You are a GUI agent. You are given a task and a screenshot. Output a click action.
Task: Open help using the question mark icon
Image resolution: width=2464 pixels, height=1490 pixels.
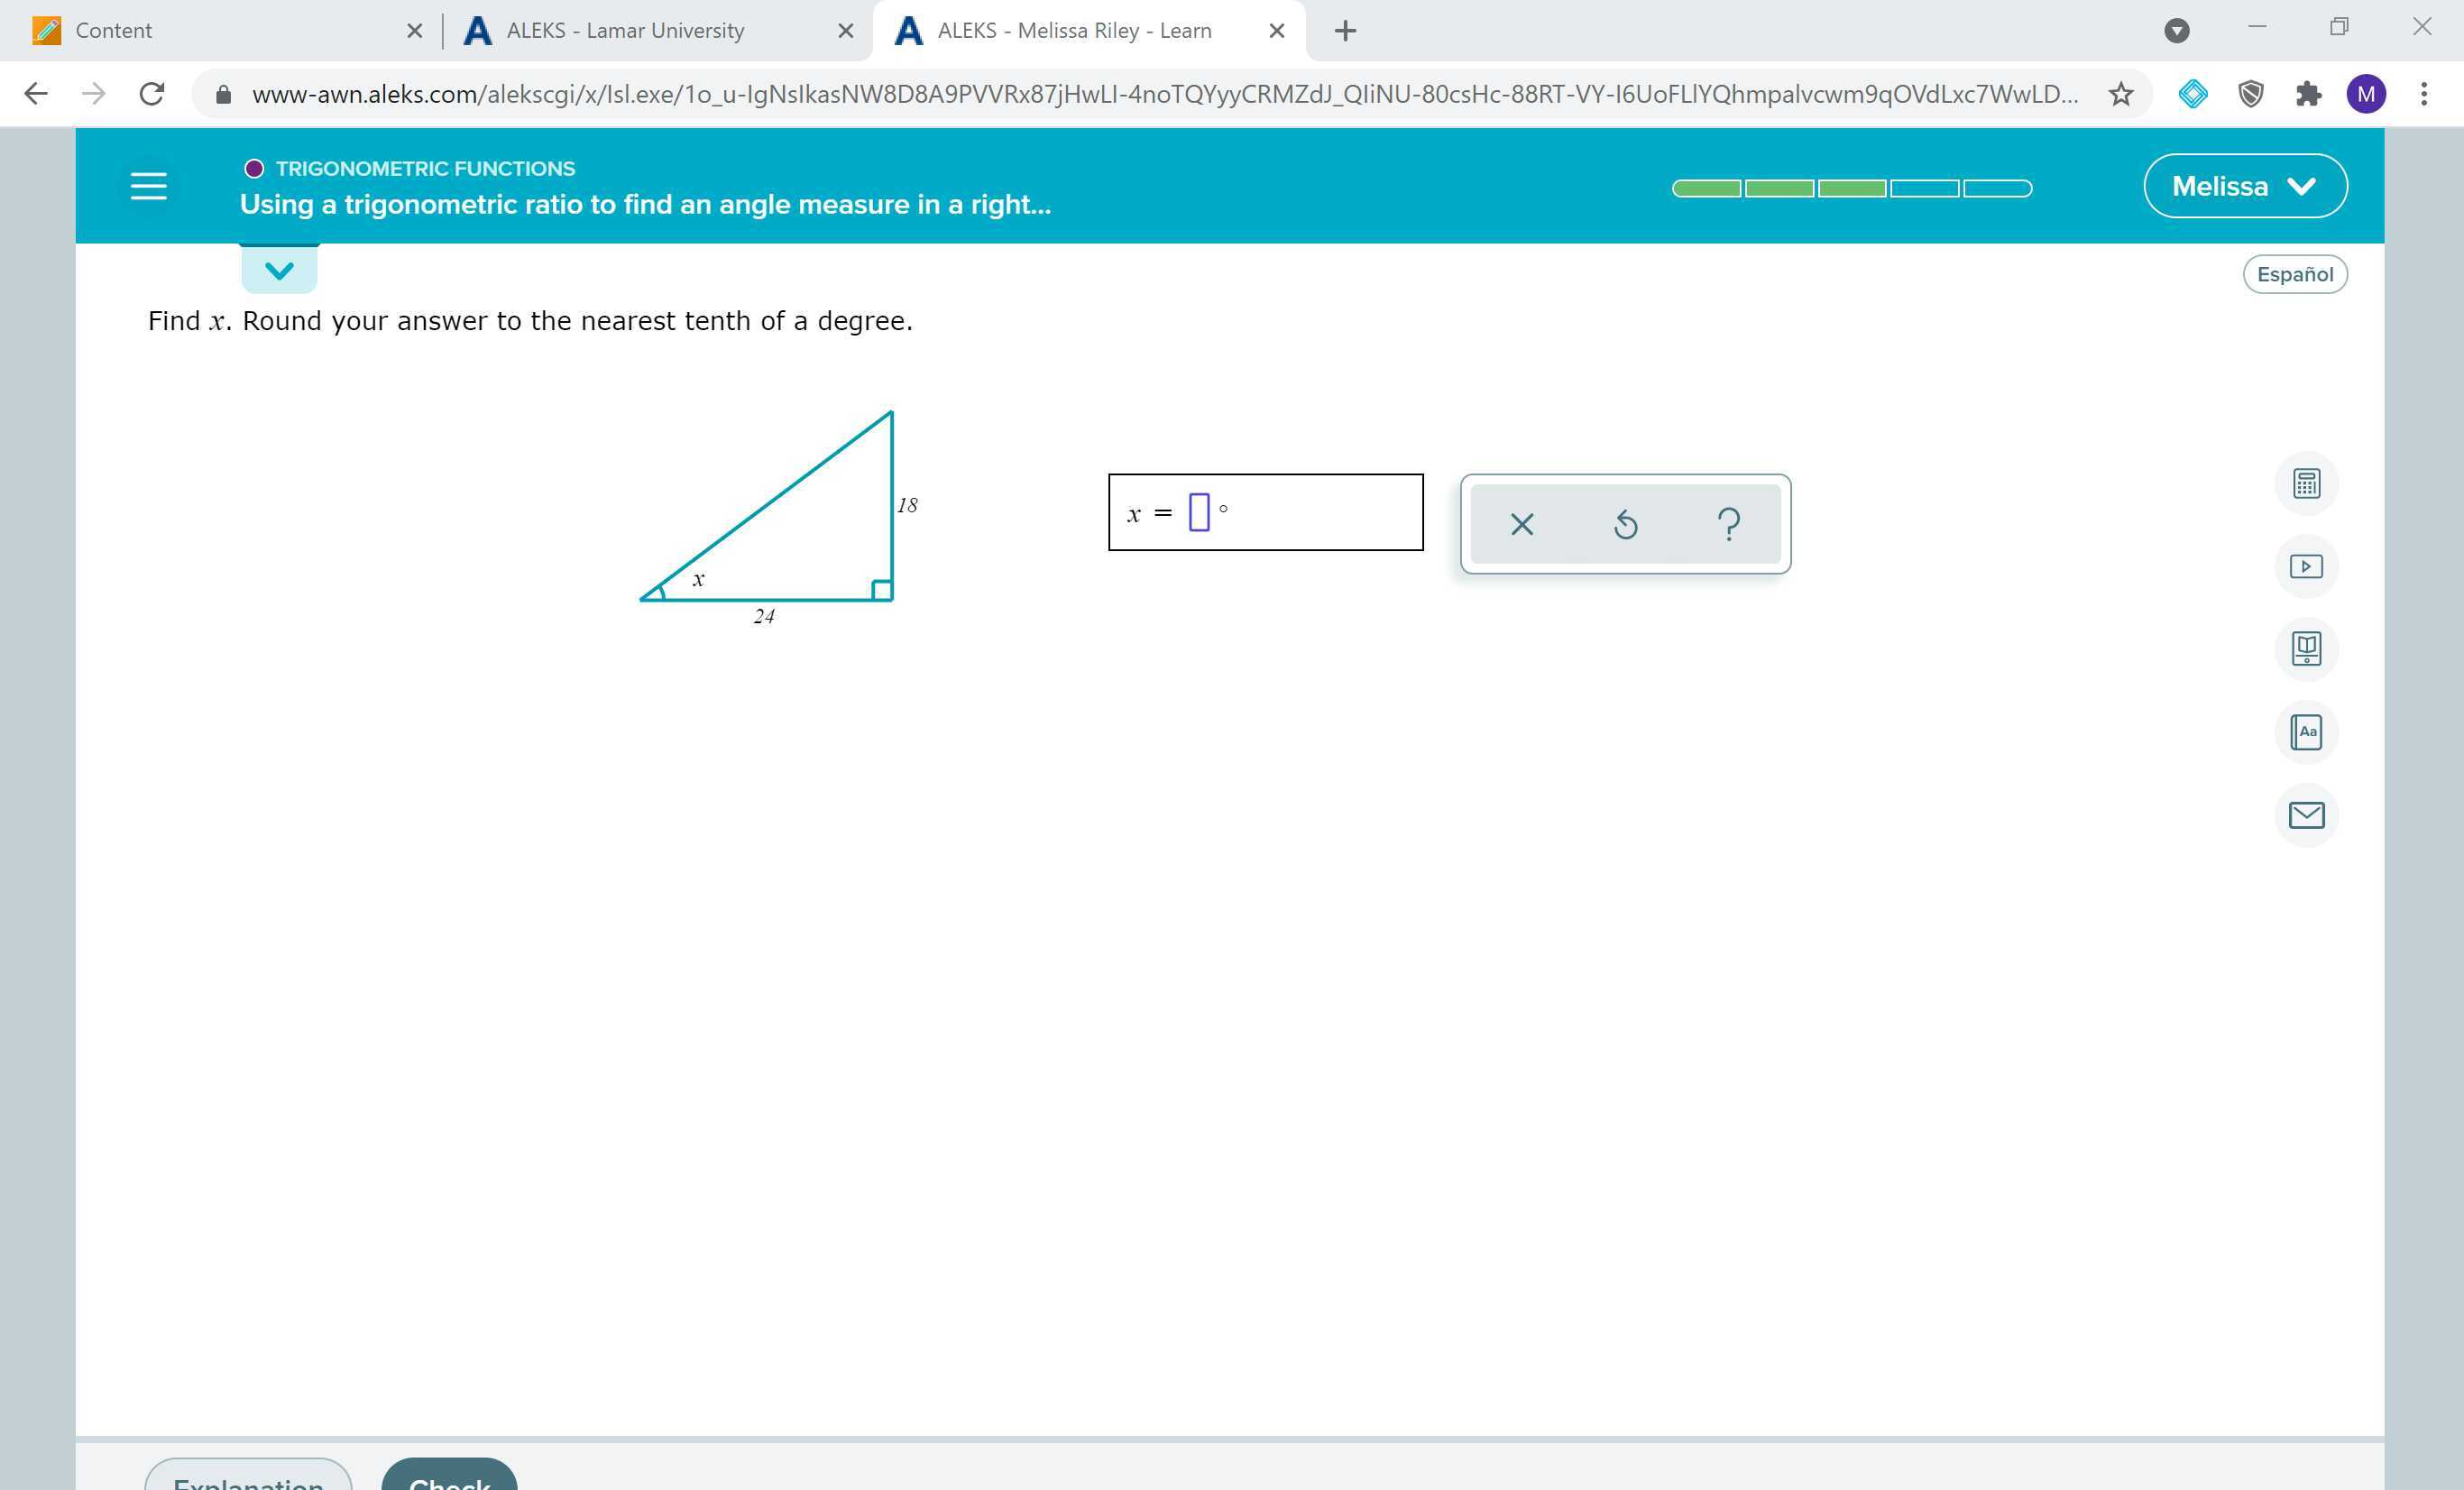tap(1727, 523)
